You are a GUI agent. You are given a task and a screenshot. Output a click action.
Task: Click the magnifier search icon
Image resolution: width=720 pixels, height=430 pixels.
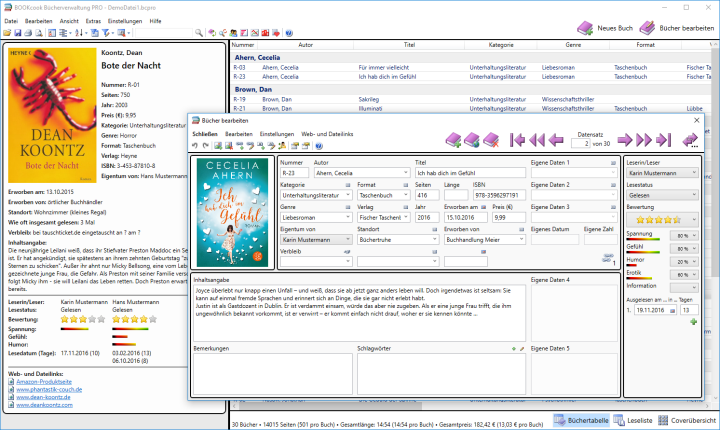(199, 33)
